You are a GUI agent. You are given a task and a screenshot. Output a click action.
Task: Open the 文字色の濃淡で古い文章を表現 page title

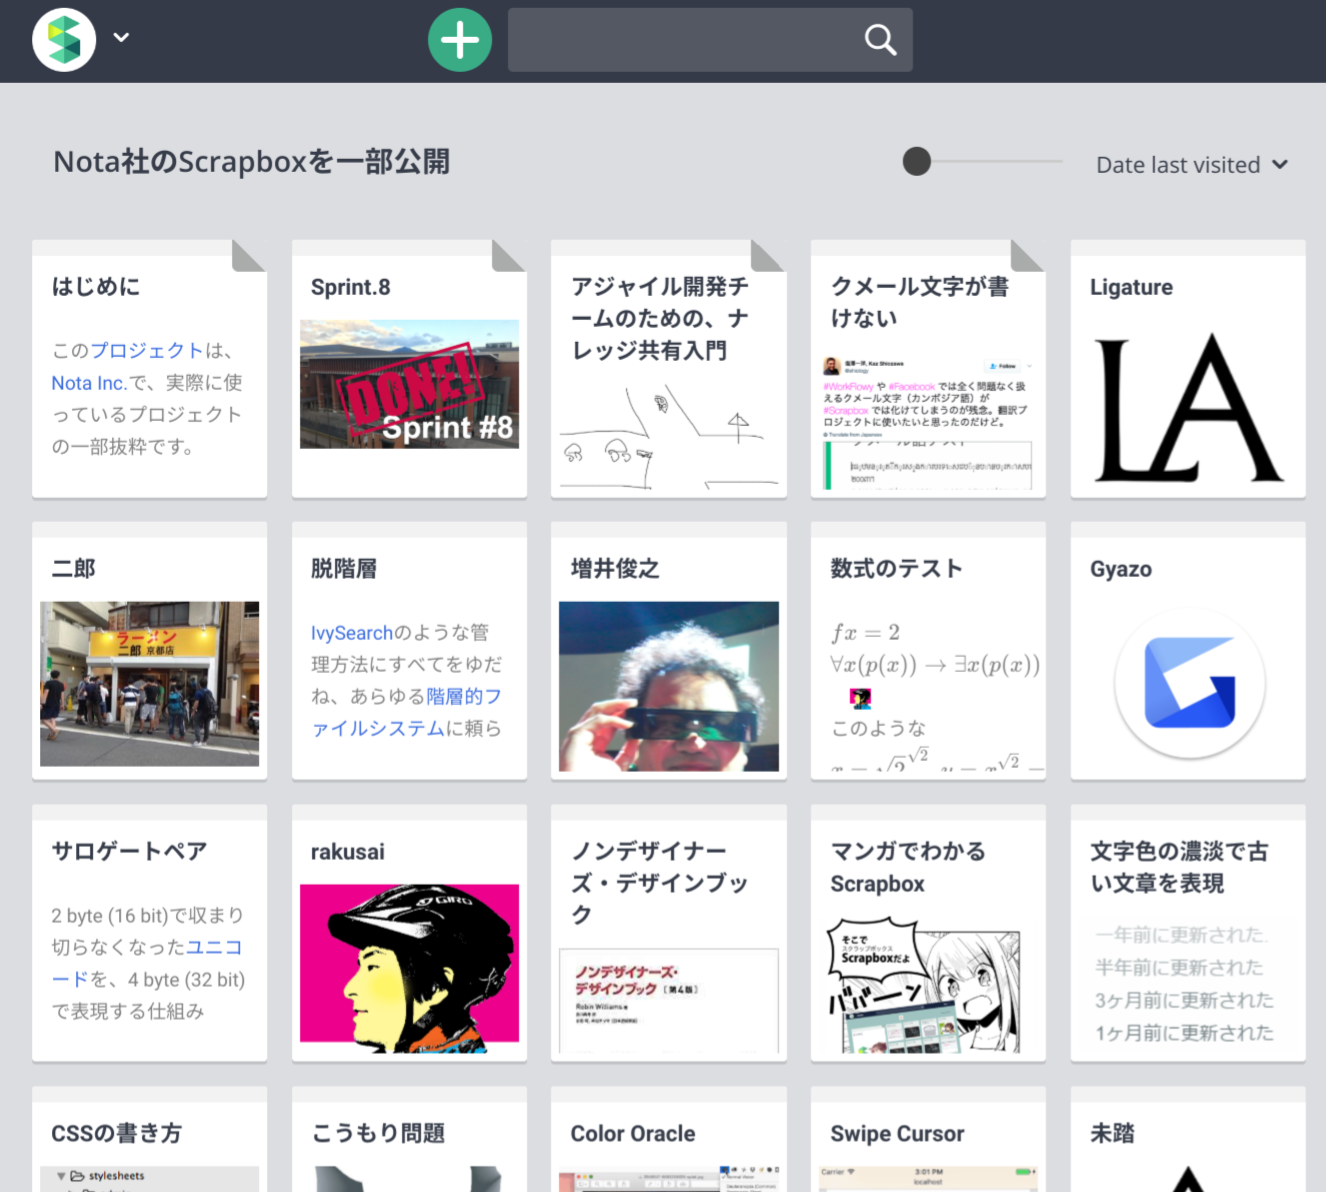pos(1180,867)
